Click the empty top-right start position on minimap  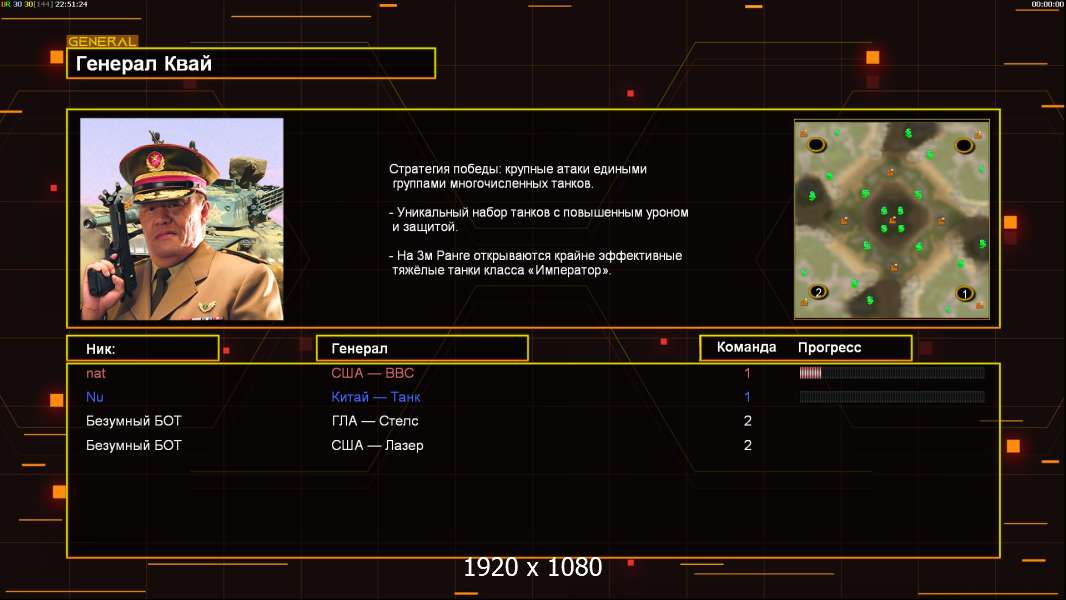964,145
